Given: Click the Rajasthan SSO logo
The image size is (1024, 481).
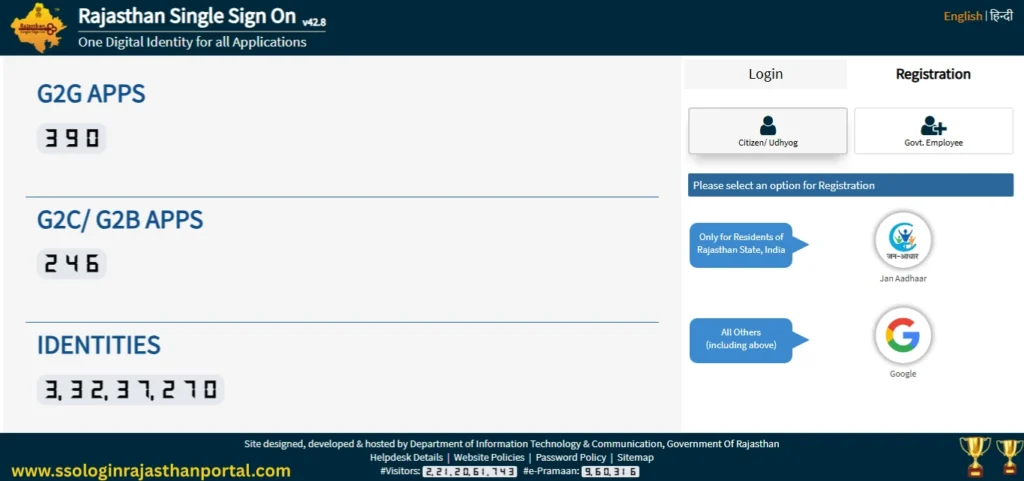Looking at the screenshot, I should pos(39,27).
